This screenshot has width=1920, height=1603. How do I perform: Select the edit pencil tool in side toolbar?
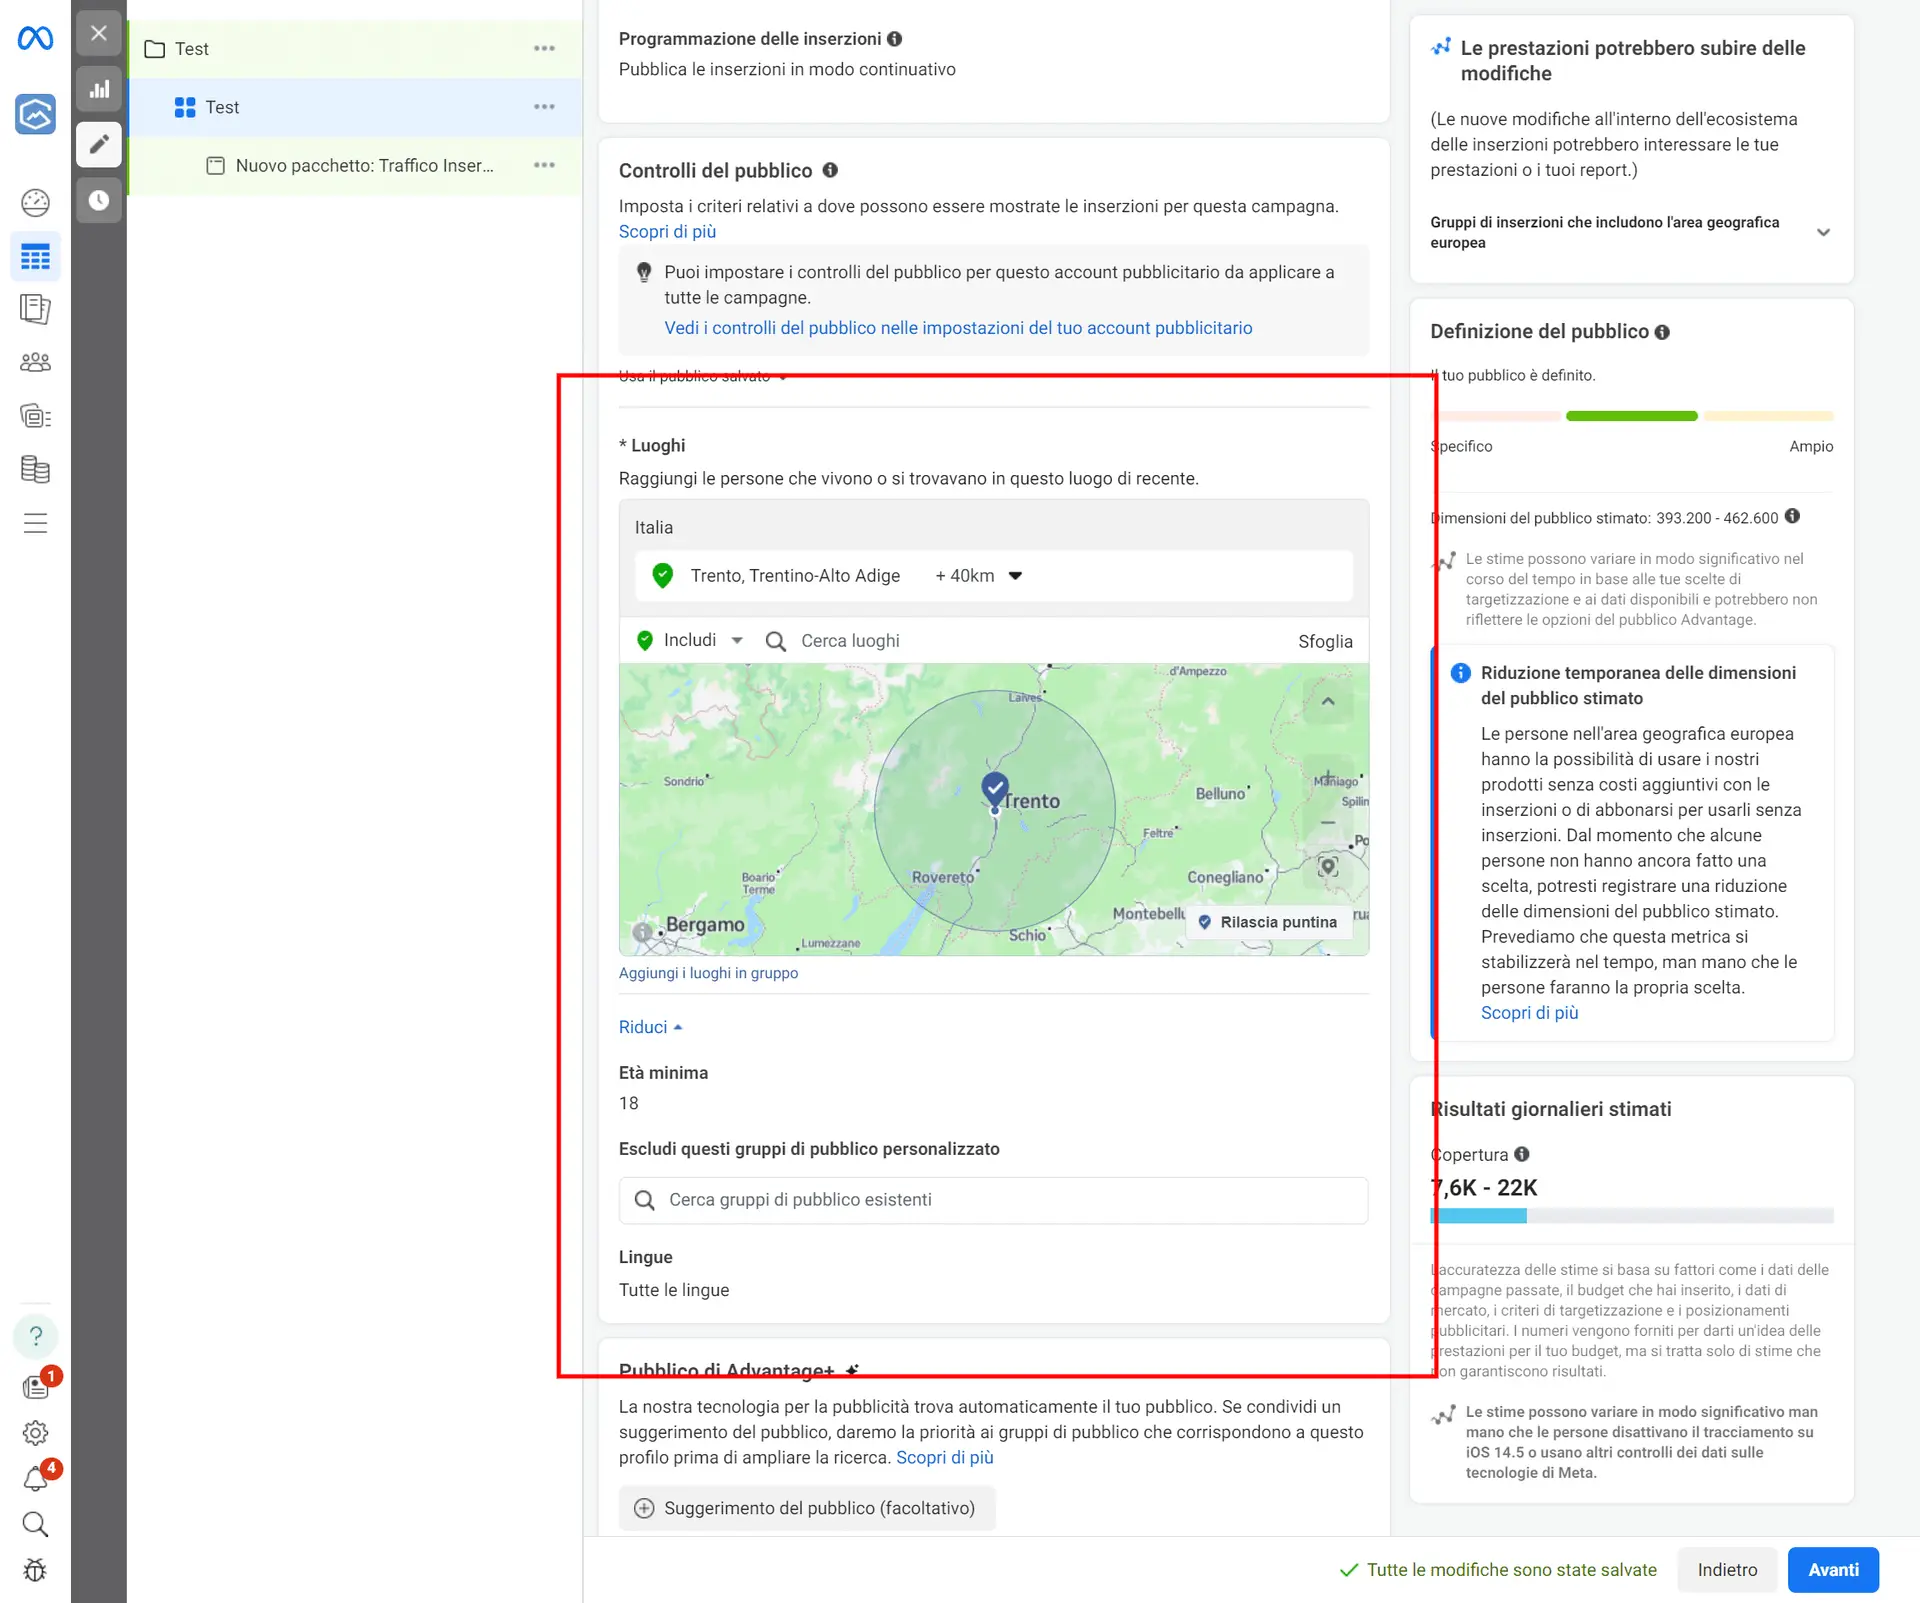click(x=98, y=144)
